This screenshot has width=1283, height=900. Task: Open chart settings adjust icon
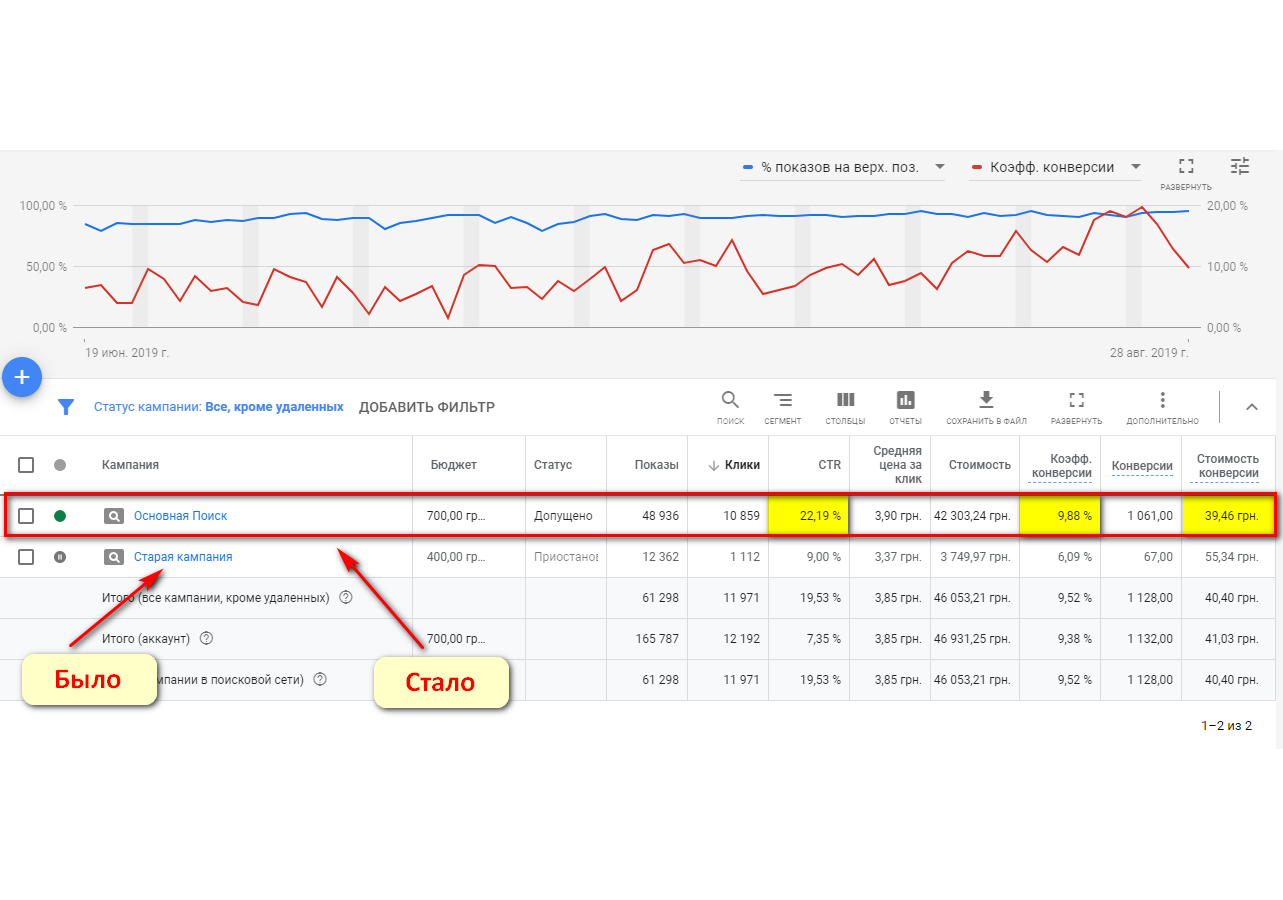(x=1240, y=167)
